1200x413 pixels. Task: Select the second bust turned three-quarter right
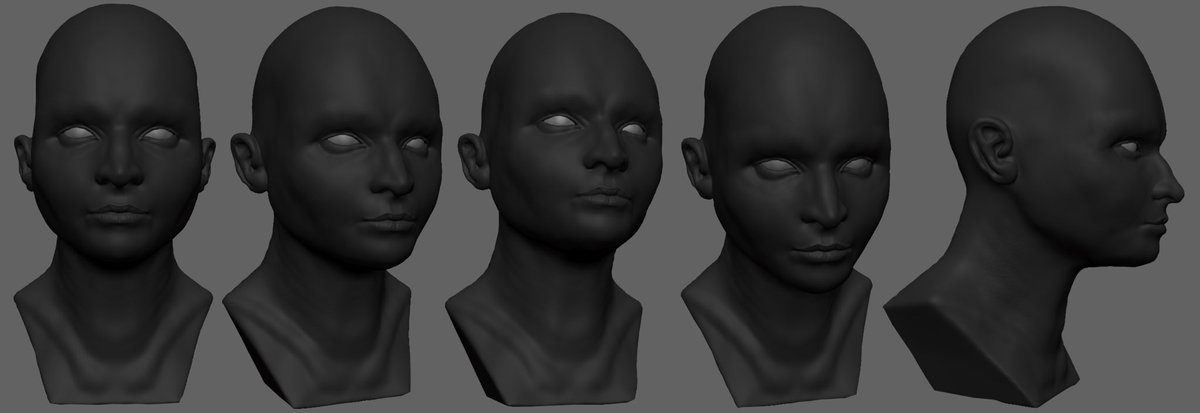coord(330,205)
